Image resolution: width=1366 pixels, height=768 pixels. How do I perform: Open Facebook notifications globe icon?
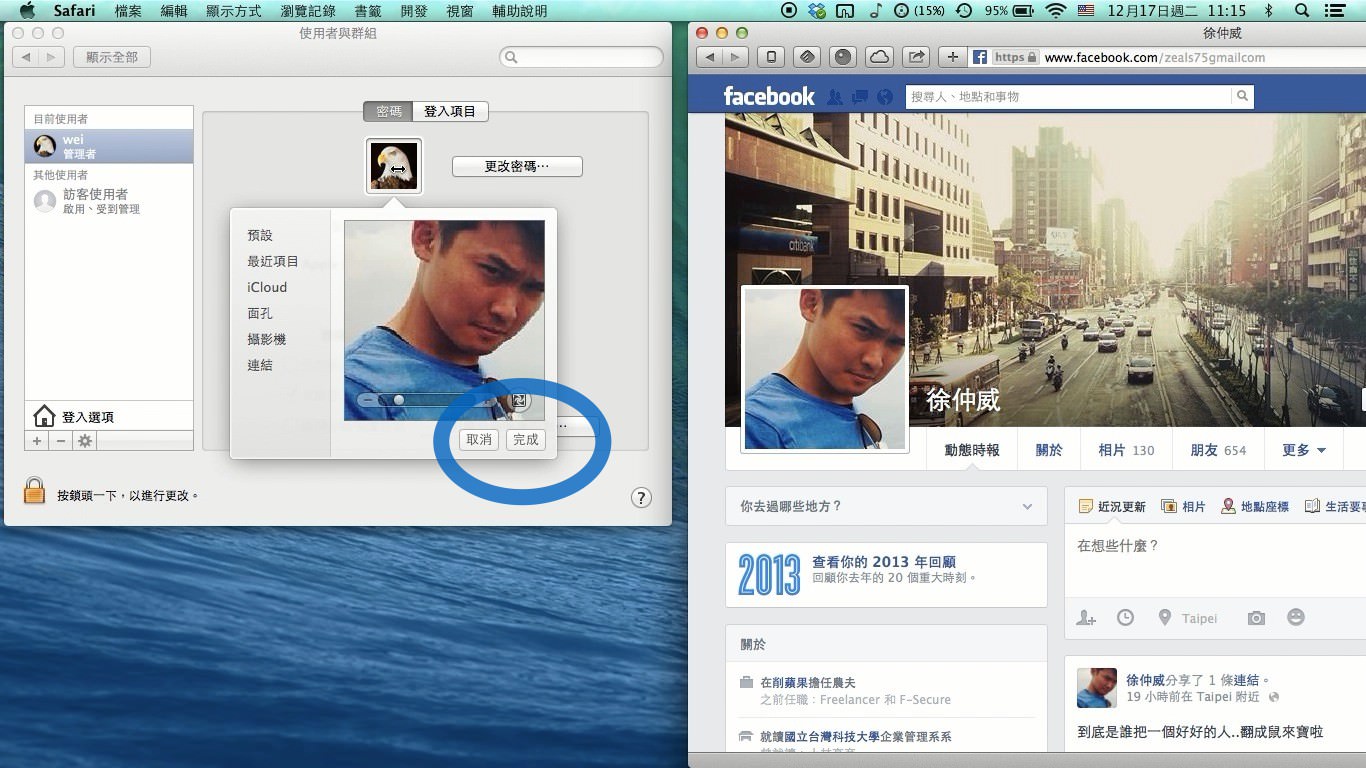(884, 97)
